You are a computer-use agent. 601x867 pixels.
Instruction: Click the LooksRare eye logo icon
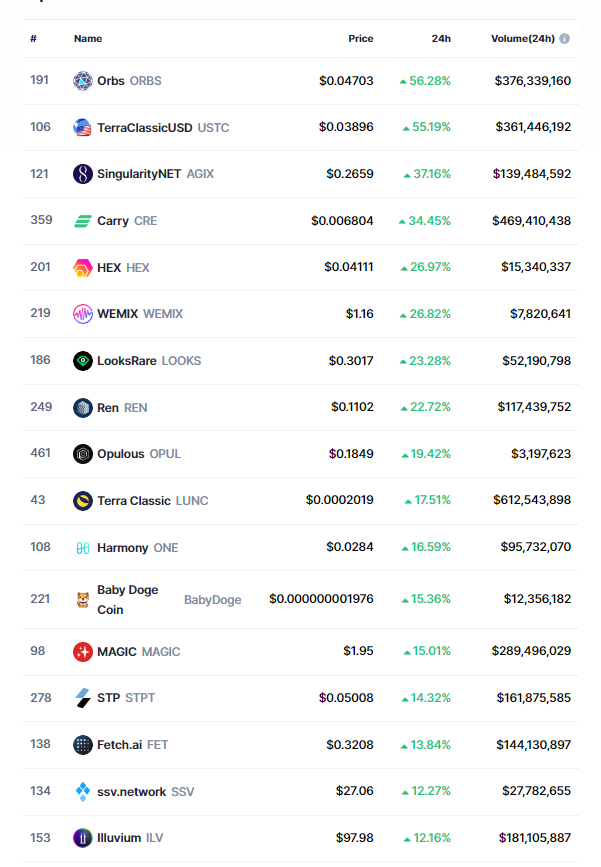83,361
